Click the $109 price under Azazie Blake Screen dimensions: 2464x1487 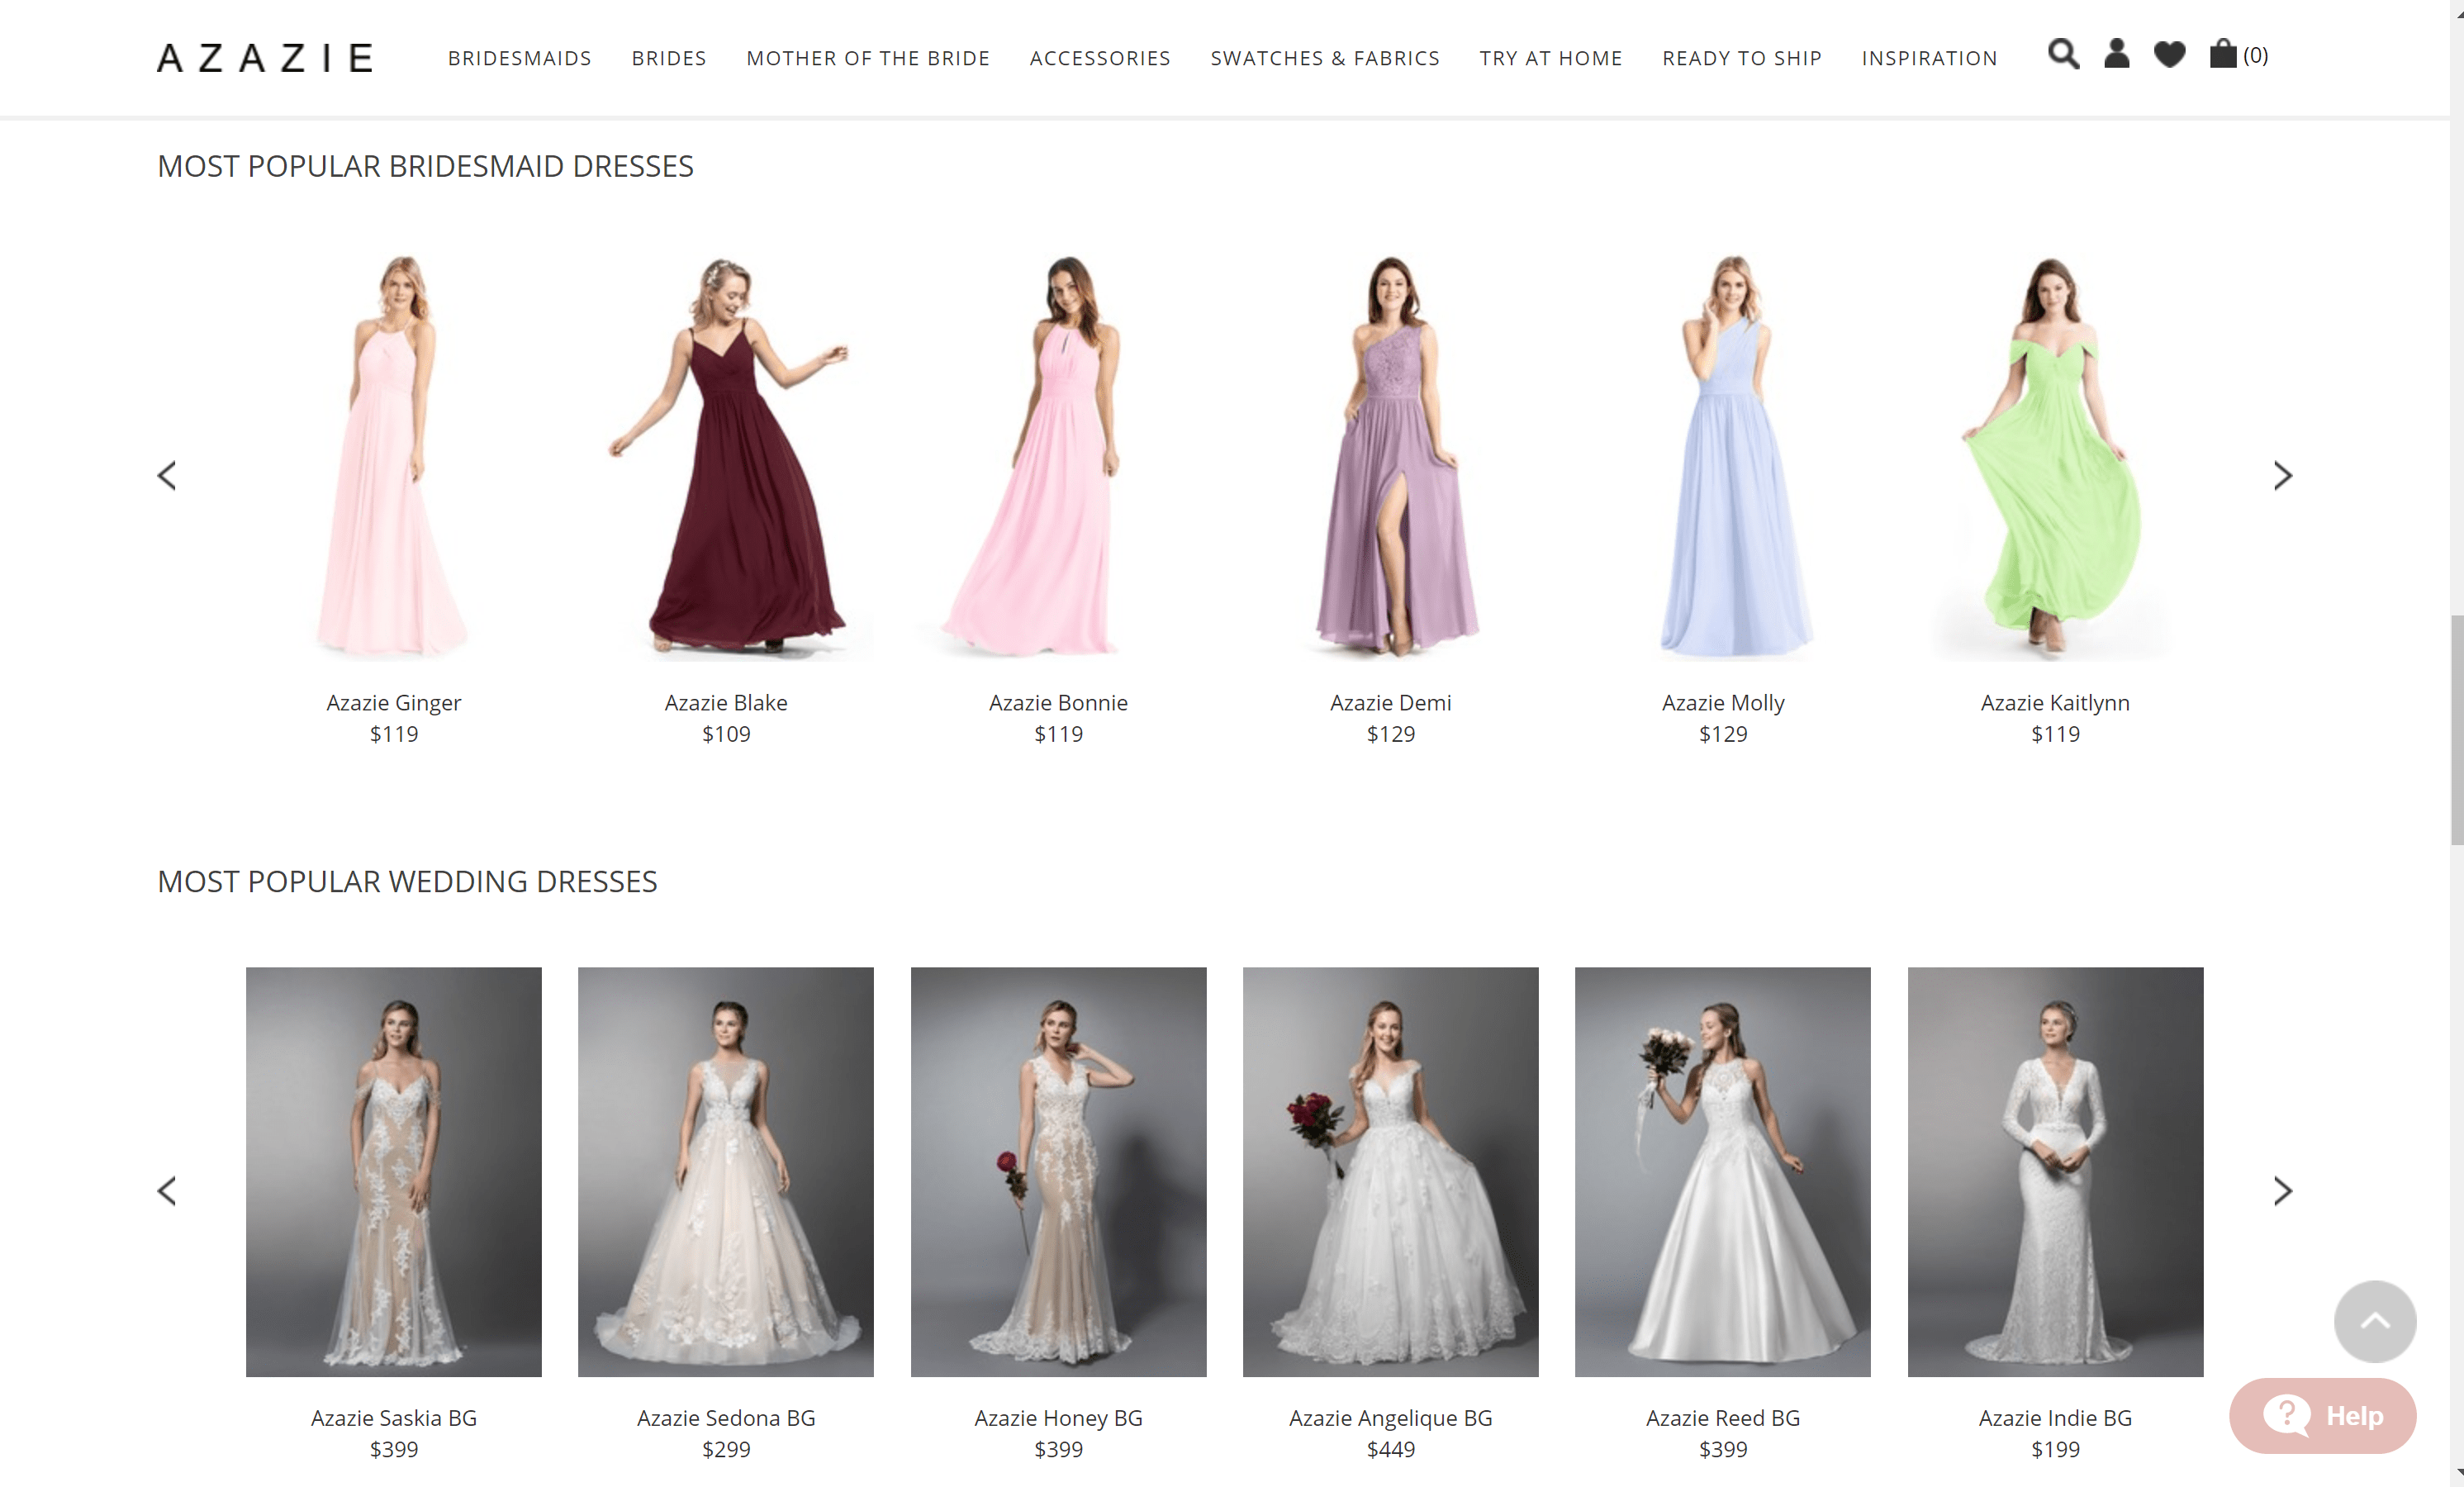[726, 734]
